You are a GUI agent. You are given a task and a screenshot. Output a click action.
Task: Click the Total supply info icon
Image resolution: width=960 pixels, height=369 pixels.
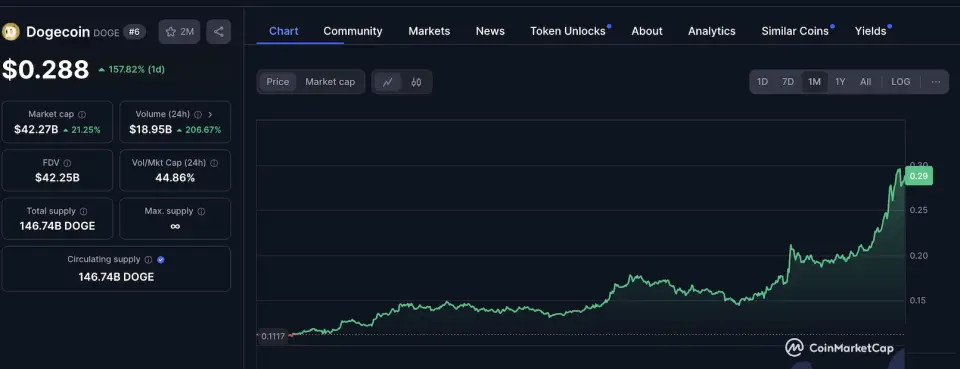tap(85, 211)
